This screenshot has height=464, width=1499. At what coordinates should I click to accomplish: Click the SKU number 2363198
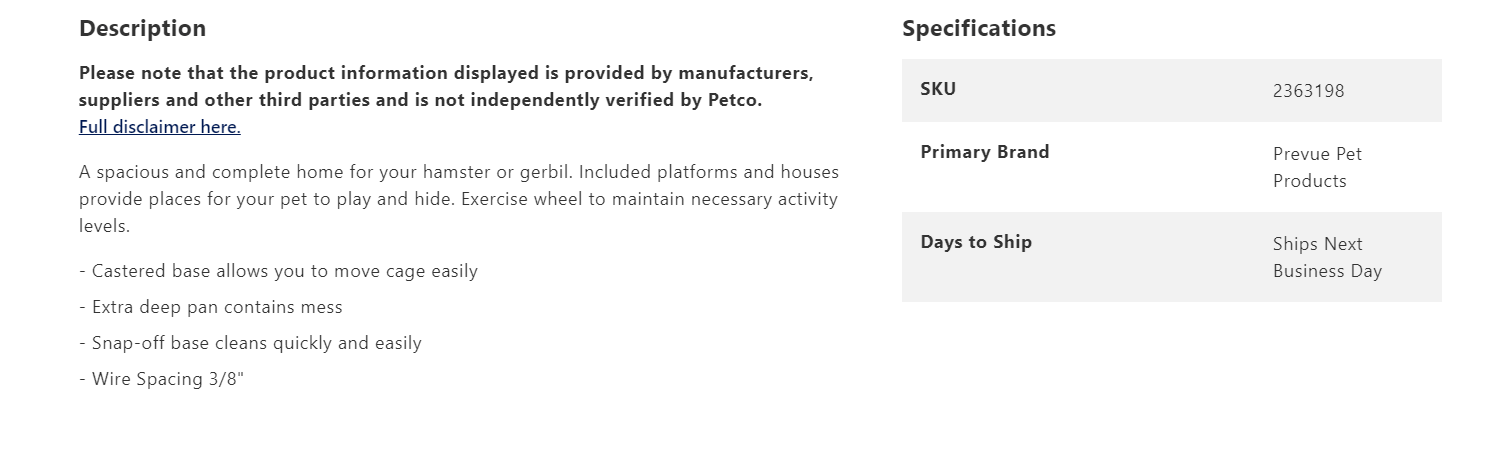pos(1308,91)
